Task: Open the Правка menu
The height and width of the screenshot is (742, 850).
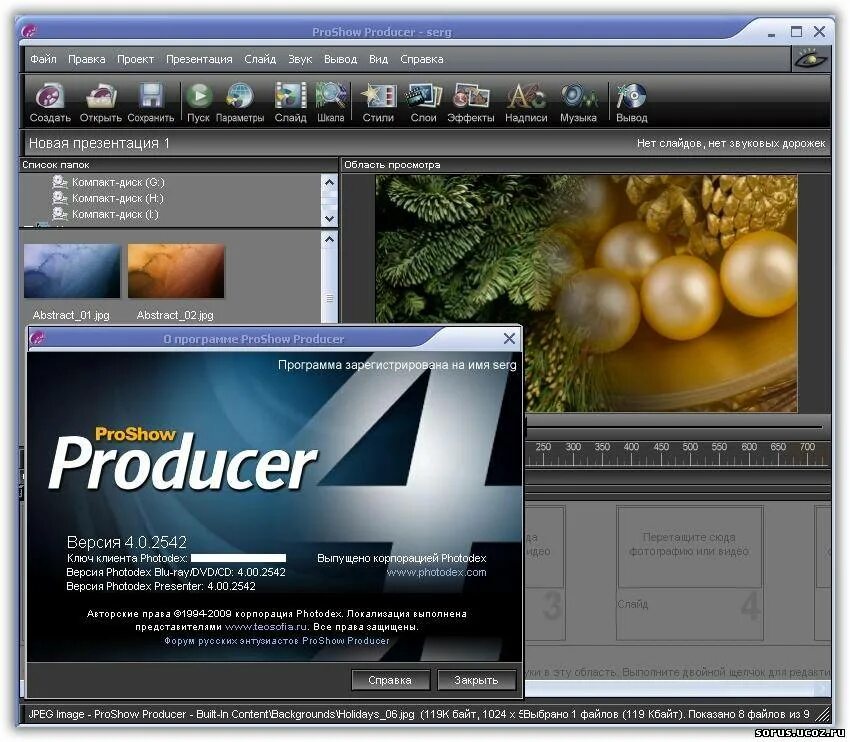Action: pyautogui.click(x=87, y=59)
